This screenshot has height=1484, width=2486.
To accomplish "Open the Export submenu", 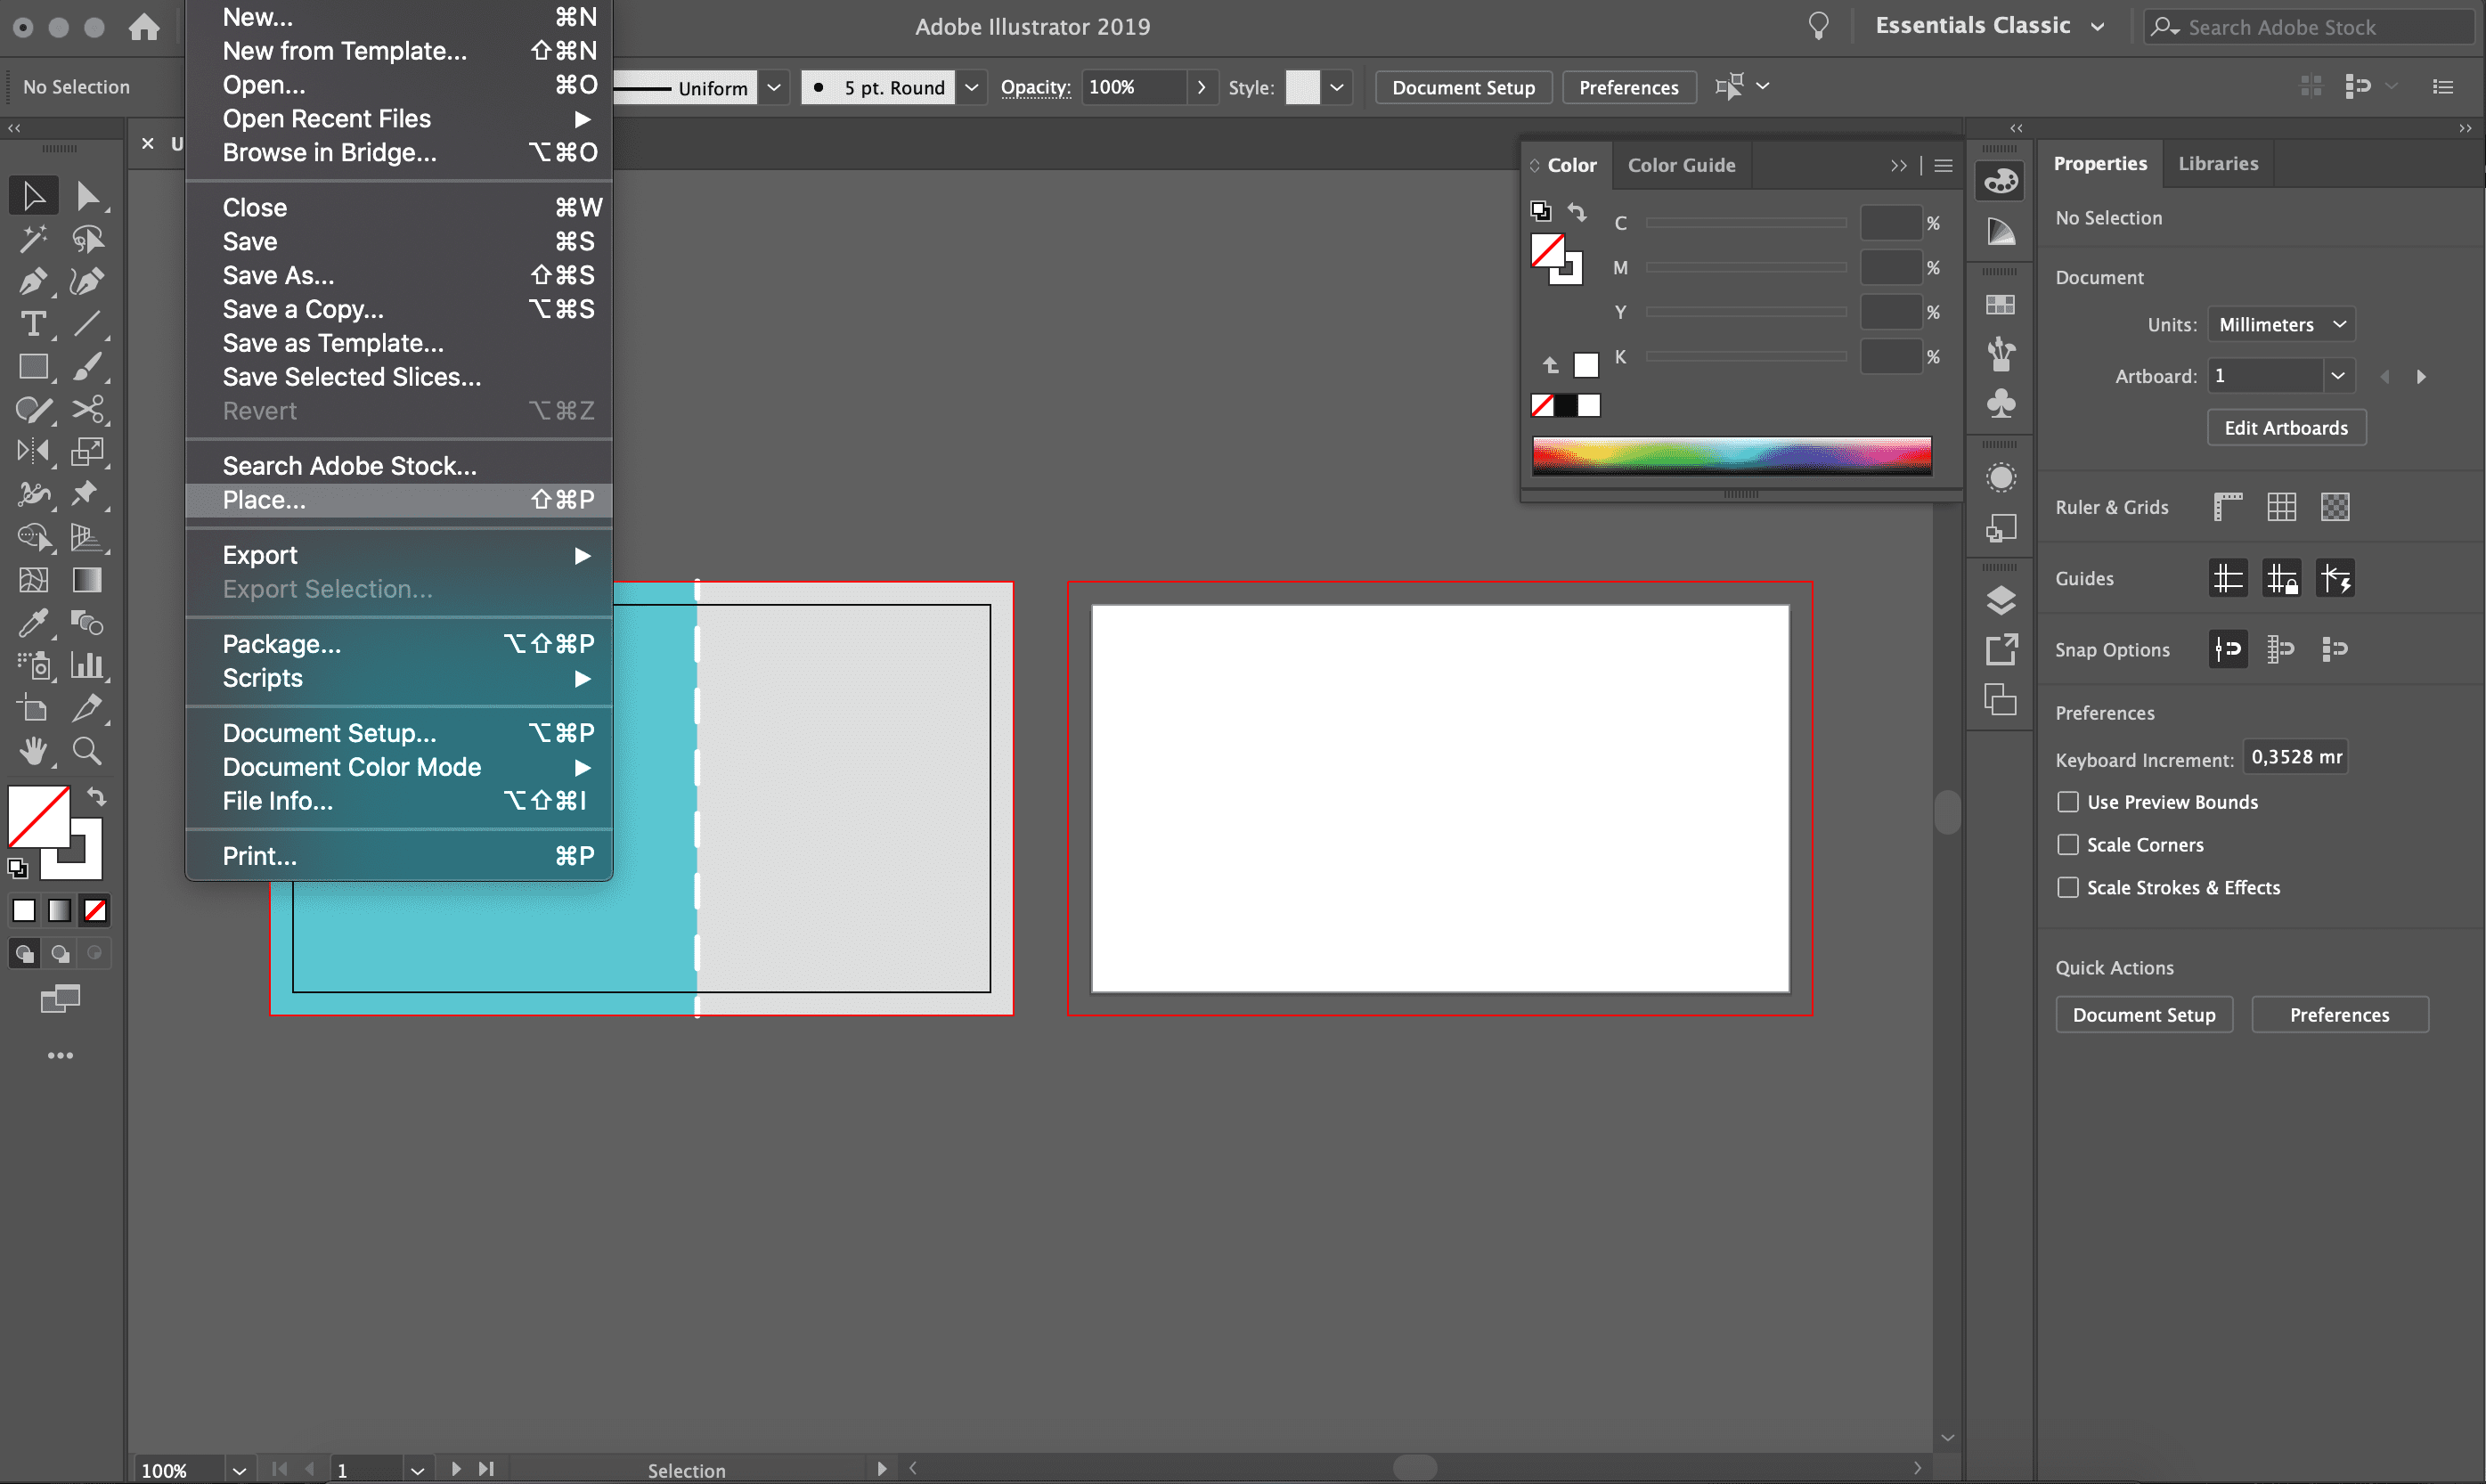I will (x=399, y=555).
